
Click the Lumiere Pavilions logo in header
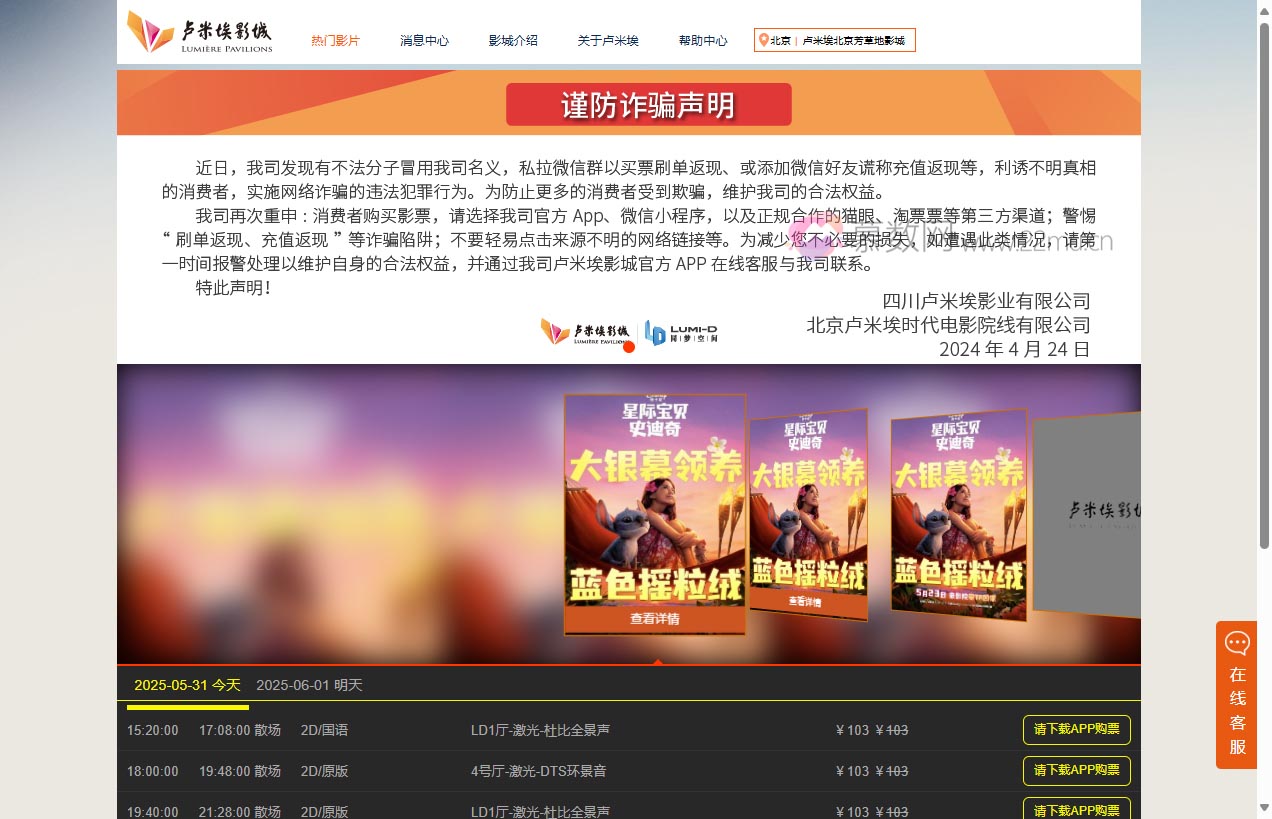point(200,32)
